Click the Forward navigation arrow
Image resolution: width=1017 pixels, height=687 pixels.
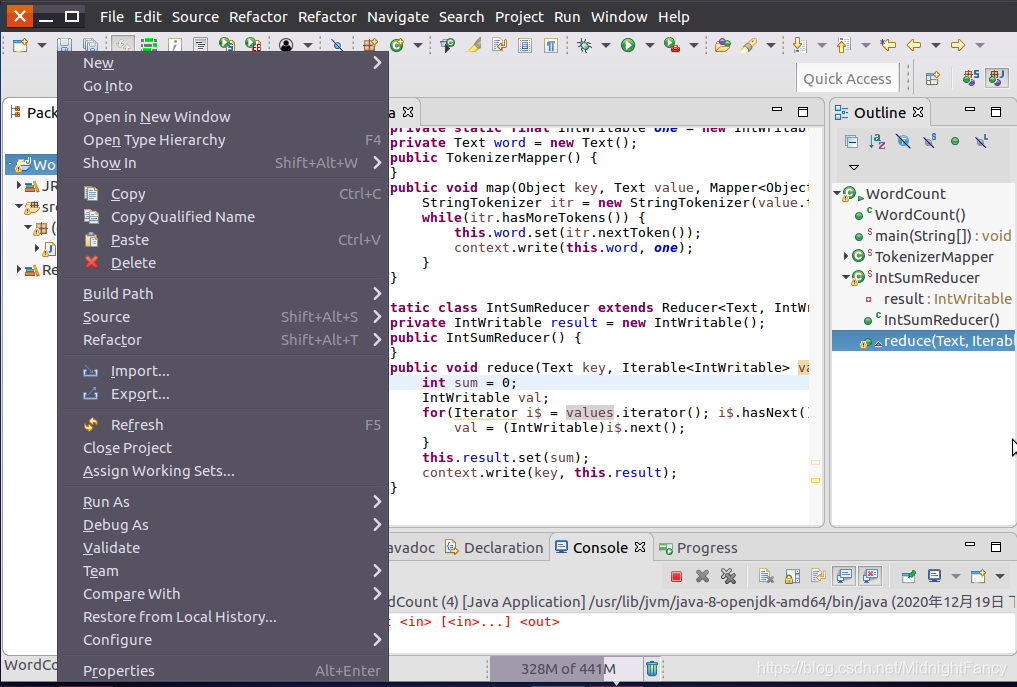pyautogui.click(x=957, y=45)
